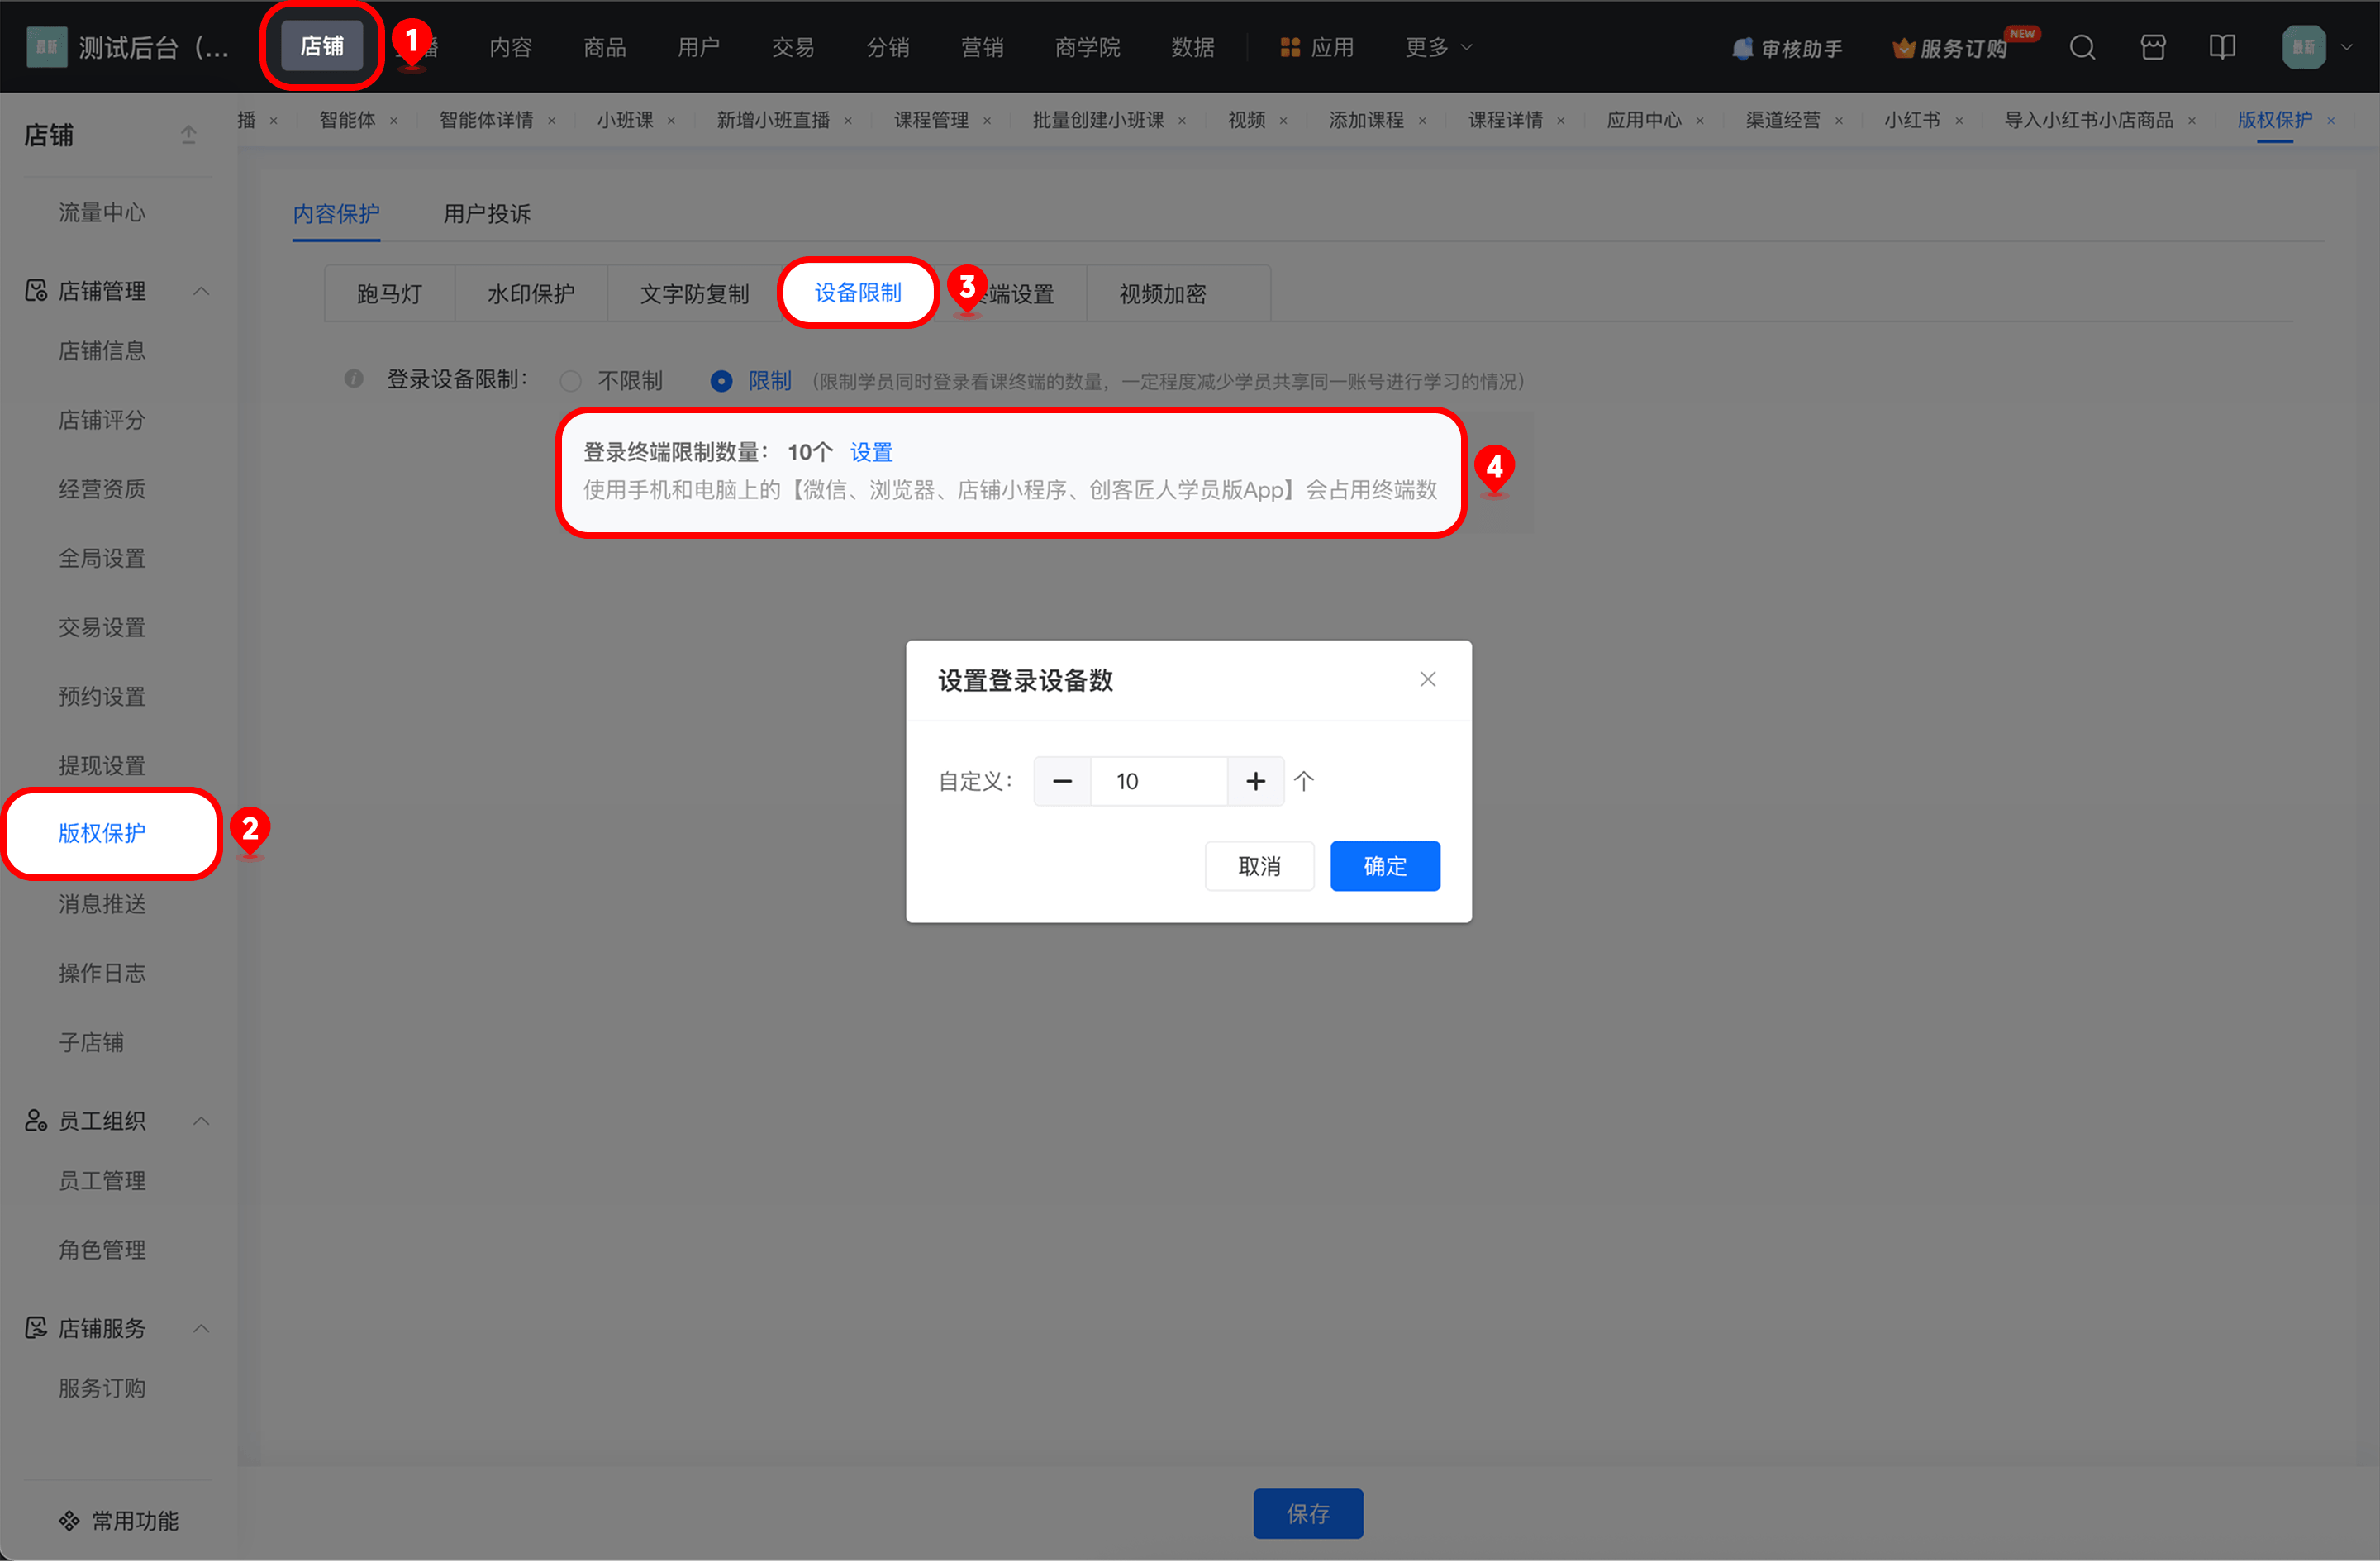Switch to the 视频加密 sub-tab

point(1163,294)
